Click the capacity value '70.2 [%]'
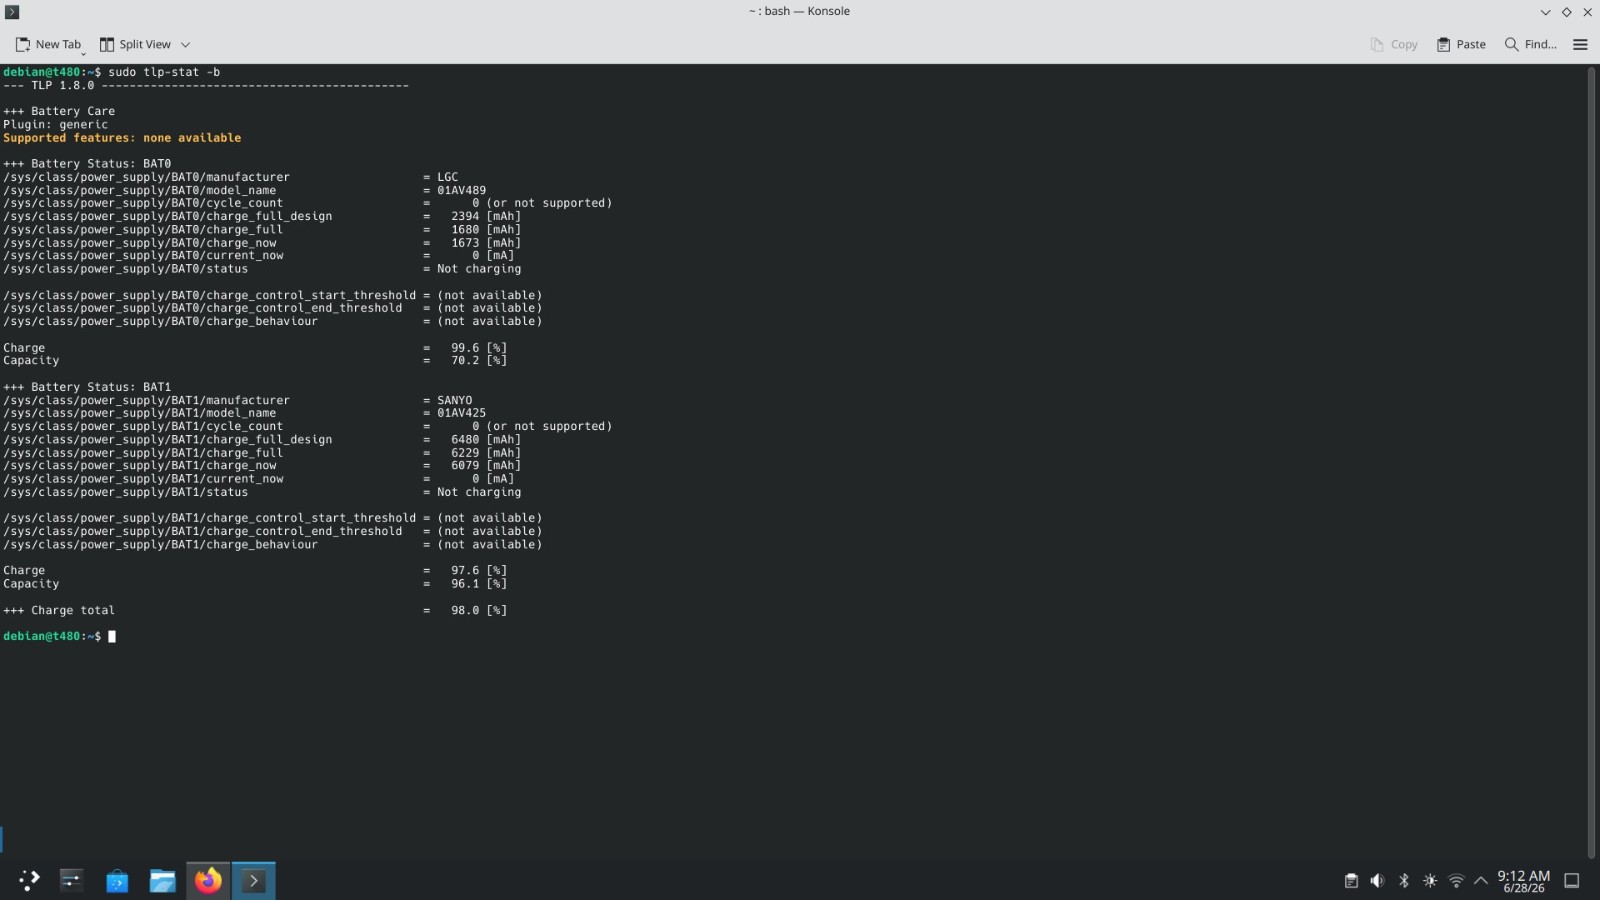Viewport: 1600px width, 900px height. (x=479, y=361)
